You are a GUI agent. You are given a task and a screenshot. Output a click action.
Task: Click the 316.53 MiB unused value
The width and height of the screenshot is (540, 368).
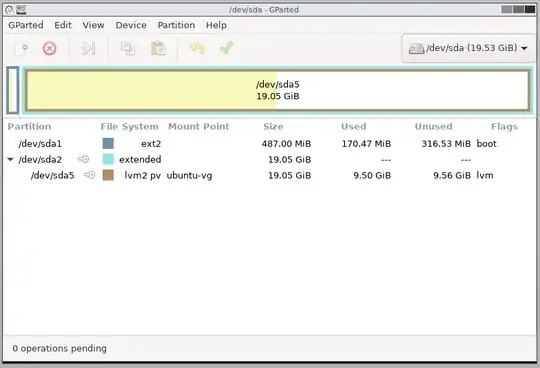click(x=446, y=144)
